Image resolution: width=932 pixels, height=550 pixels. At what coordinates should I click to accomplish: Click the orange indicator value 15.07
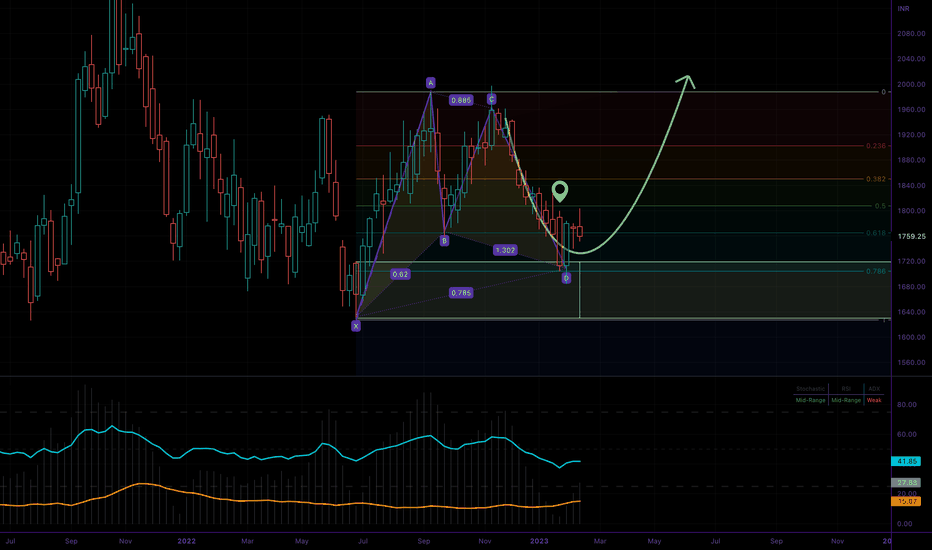(x=906, y=501)
